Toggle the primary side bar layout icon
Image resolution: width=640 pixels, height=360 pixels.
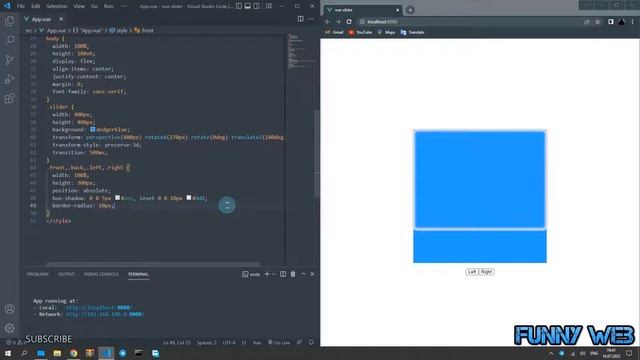click(x=239, y=6)
